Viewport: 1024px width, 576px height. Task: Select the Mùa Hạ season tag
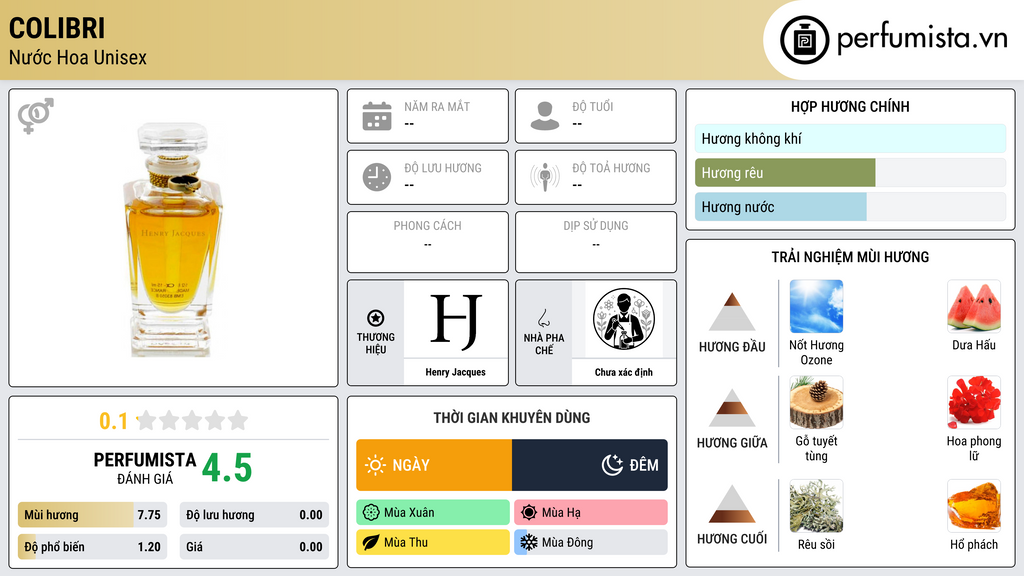point(590,513)
